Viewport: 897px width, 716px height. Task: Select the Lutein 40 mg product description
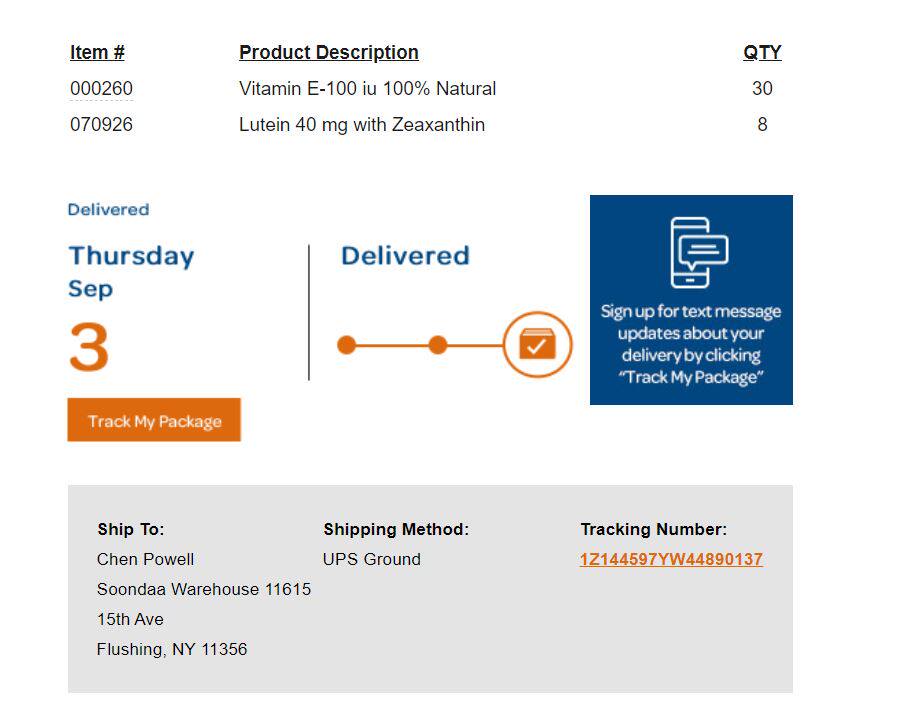[361, 125]
